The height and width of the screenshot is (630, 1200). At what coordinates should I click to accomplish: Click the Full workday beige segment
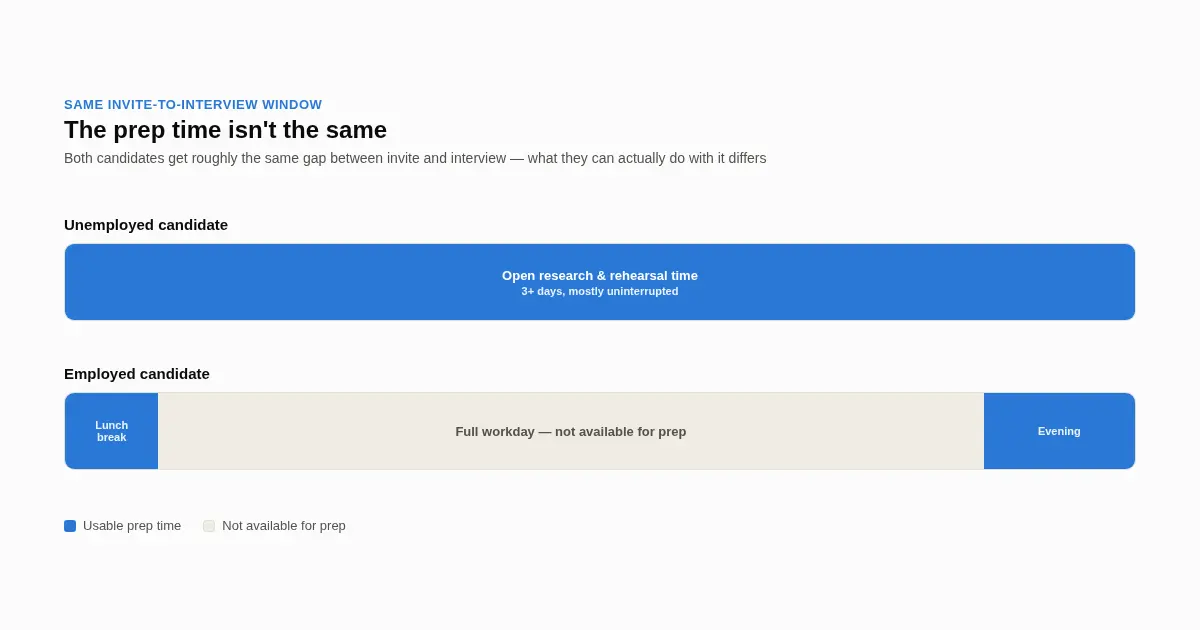click(571, 431)
